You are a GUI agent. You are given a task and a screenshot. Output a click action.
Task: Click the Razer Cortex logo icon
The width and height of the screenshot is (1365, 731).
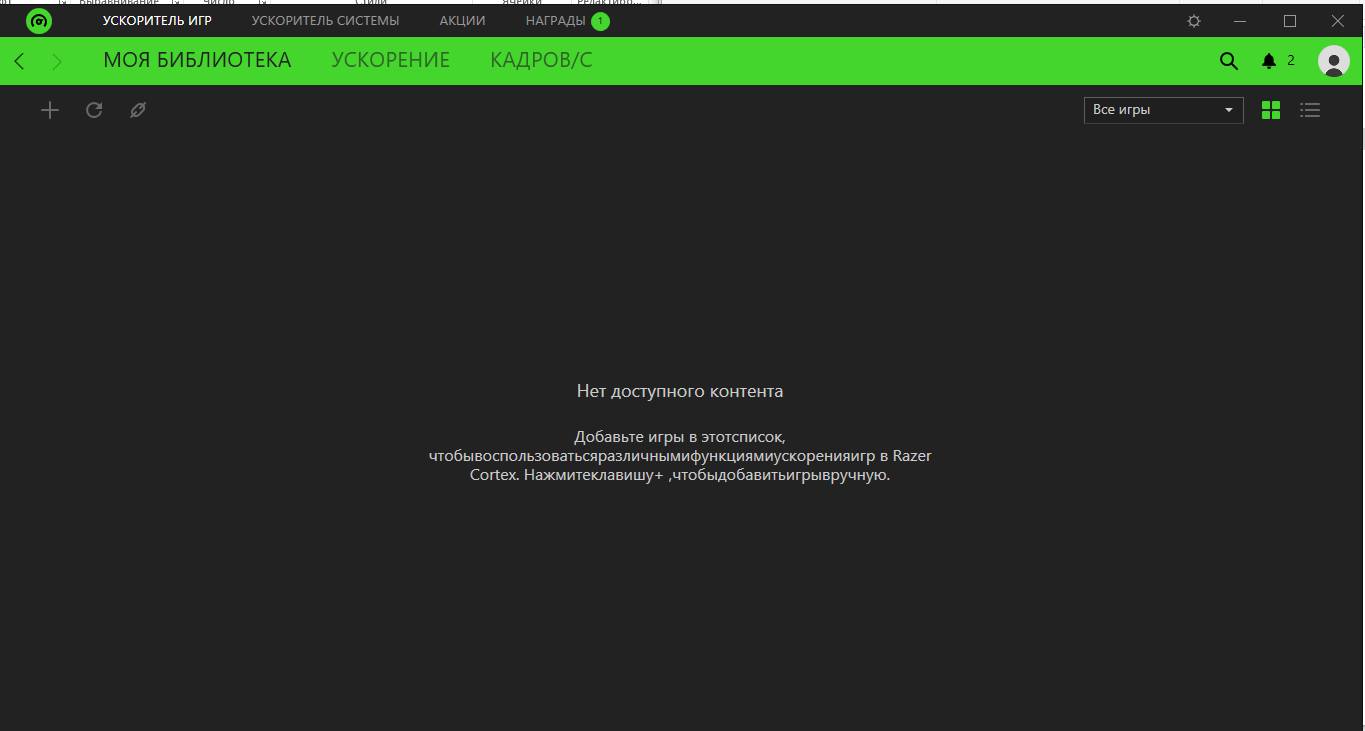[39, 21]
